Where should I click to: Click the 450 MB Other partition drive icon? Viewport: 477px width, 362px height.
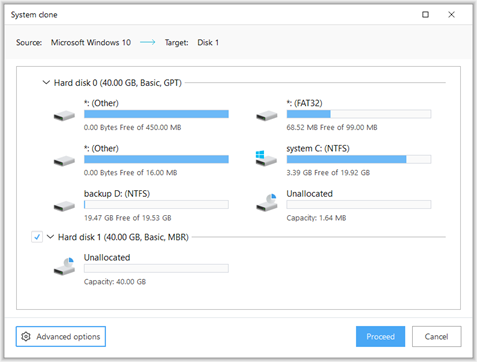pyautogui.click(x=64, y=116)
